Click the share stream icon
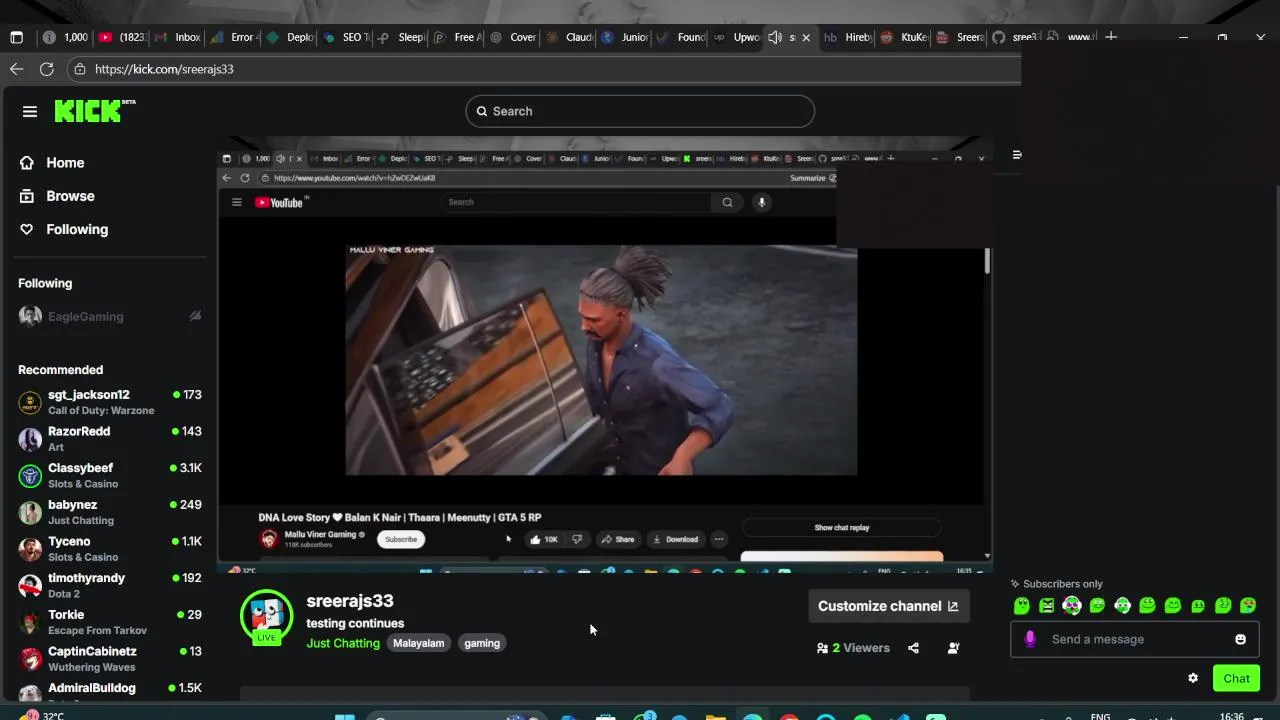 pos(913,648)
